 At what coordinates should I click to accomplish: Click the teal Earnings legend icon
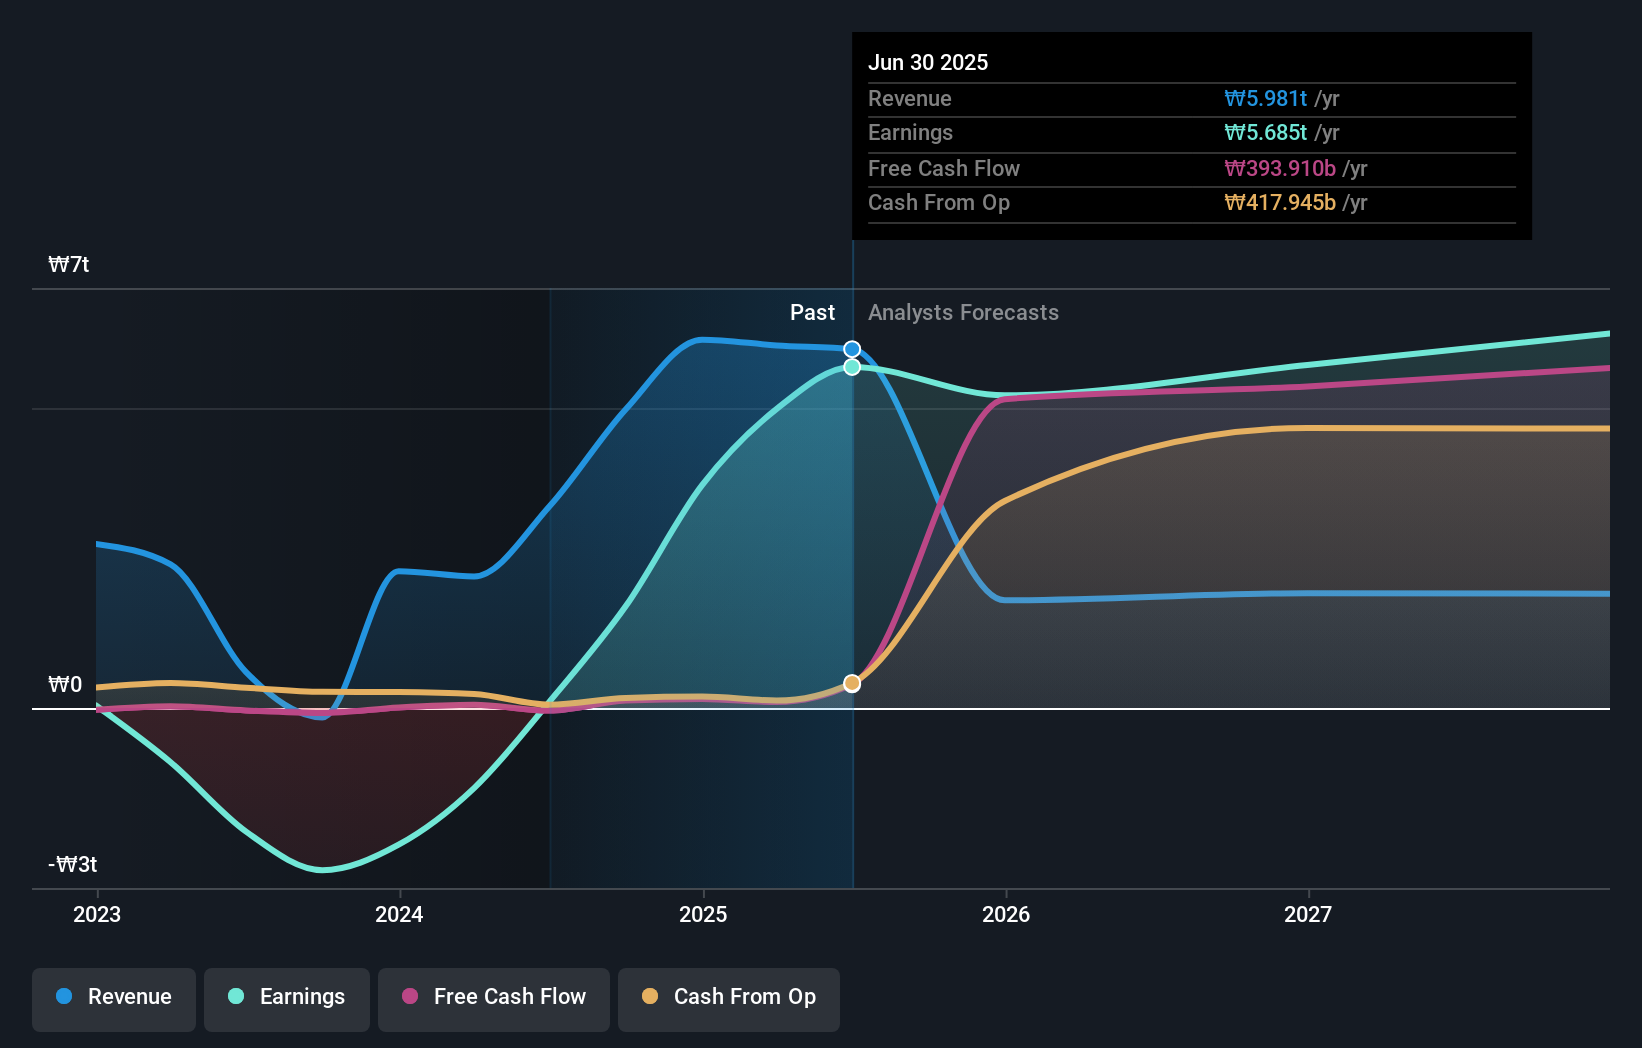(x=235, y=997)
